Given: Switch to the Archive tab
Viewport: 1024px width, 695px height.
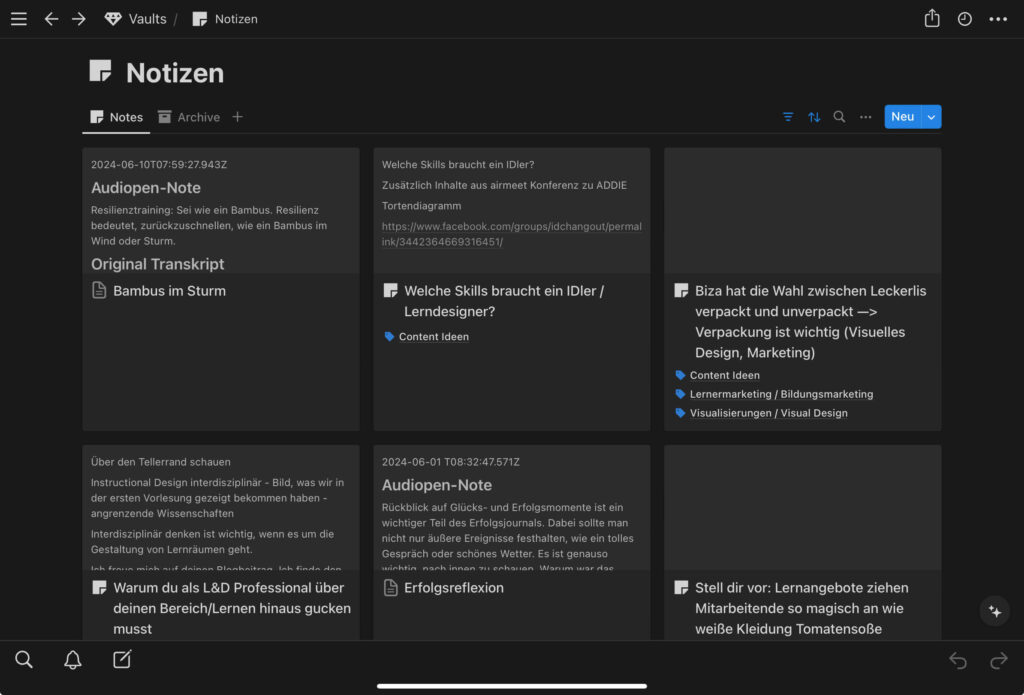Looking at the screenshot, I should coord(189,117).
